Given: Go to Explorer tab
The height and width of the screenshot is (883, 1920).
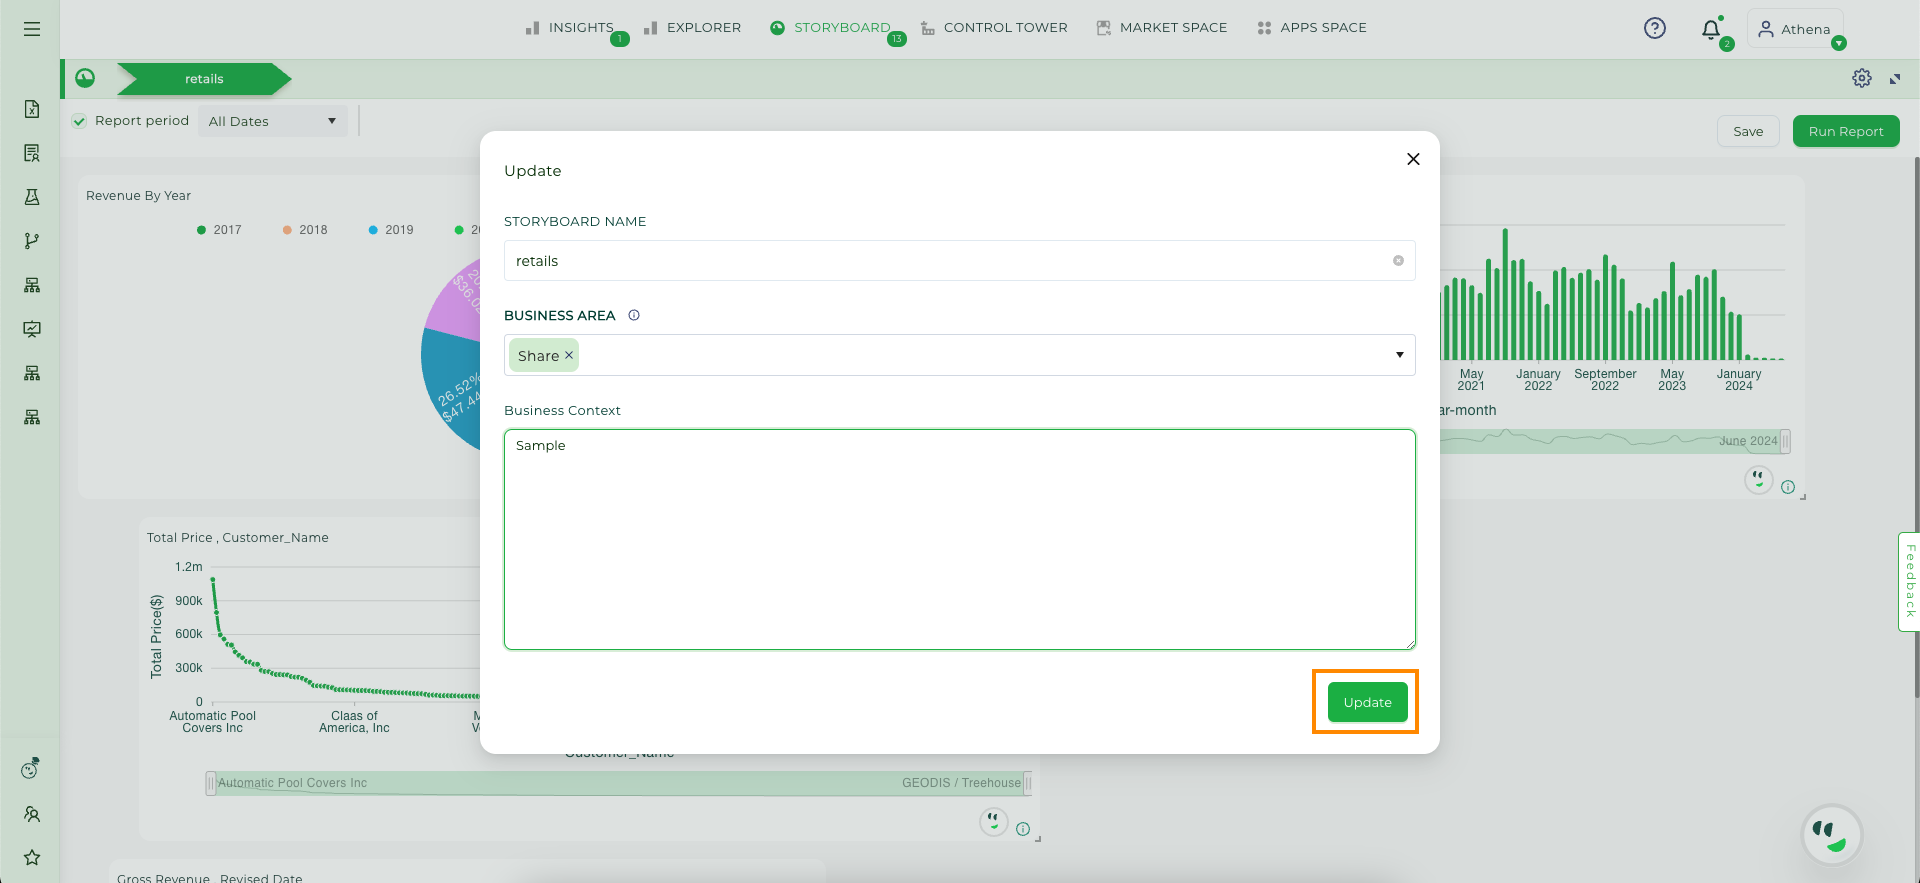Looking at the screenshot, I should coord(692,28).
